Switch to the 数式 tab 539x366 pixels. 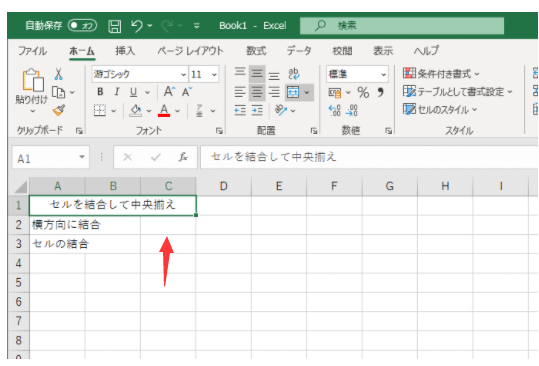pos(256,51)
